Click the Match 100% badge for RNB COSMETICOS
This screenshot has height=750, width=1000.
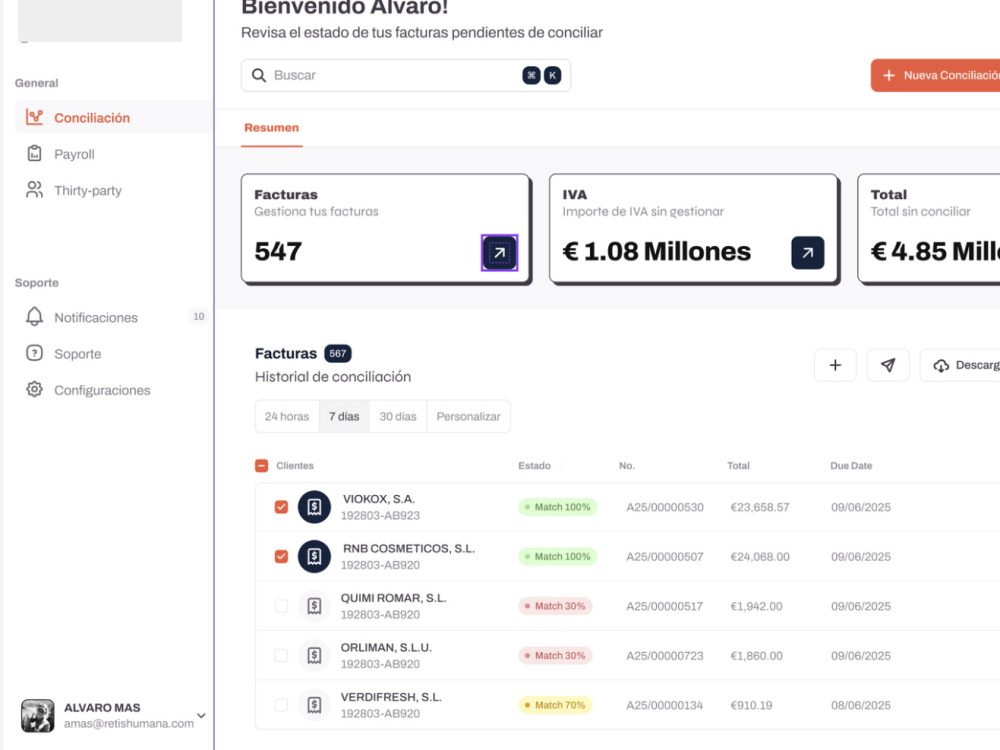pyautogui.click(x=557, y=557)
